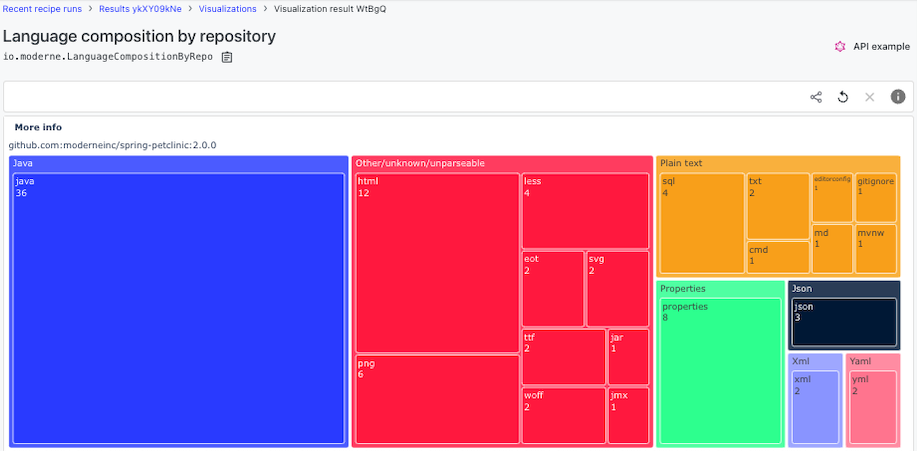Select the repository label spring-petclinic:2.0.0
This screenshot has width=917, height=451.
[112, 144]
